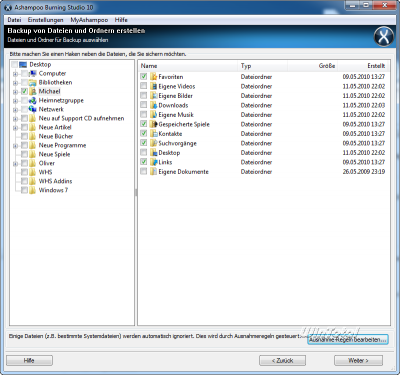This screenshot has width=400, height=375.
Task: Click the Hilfe button at bottom
Action: coord(29,361)
